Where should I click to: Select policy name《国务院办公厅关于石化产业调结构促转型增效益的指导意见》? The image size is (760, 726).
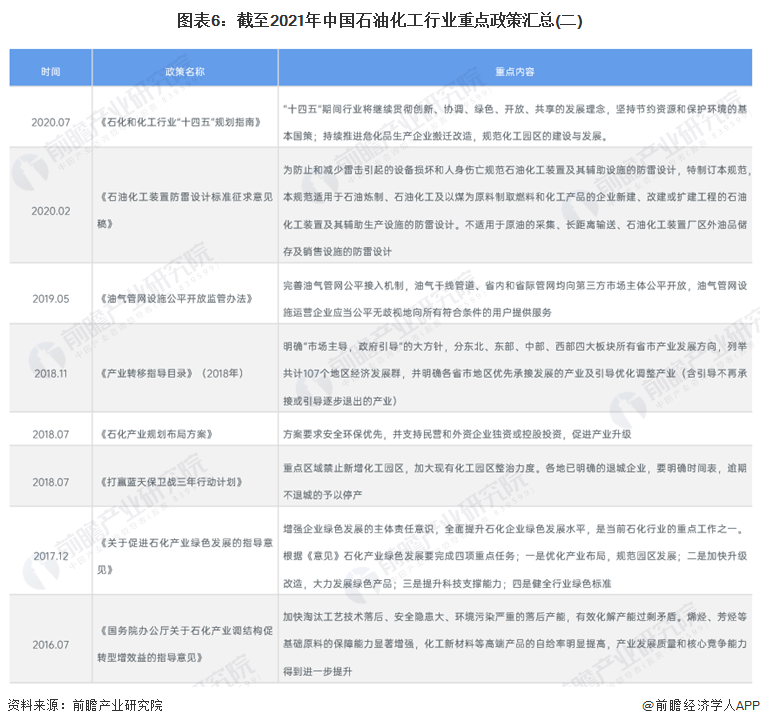(185, 644)
